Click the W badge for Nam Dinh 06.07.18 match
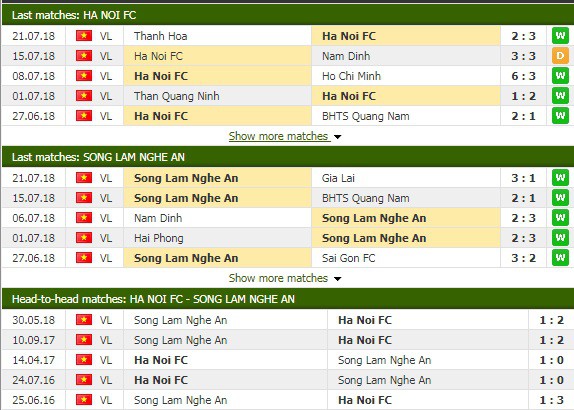This screenshot has width=574, height=410. click(560, 218)
